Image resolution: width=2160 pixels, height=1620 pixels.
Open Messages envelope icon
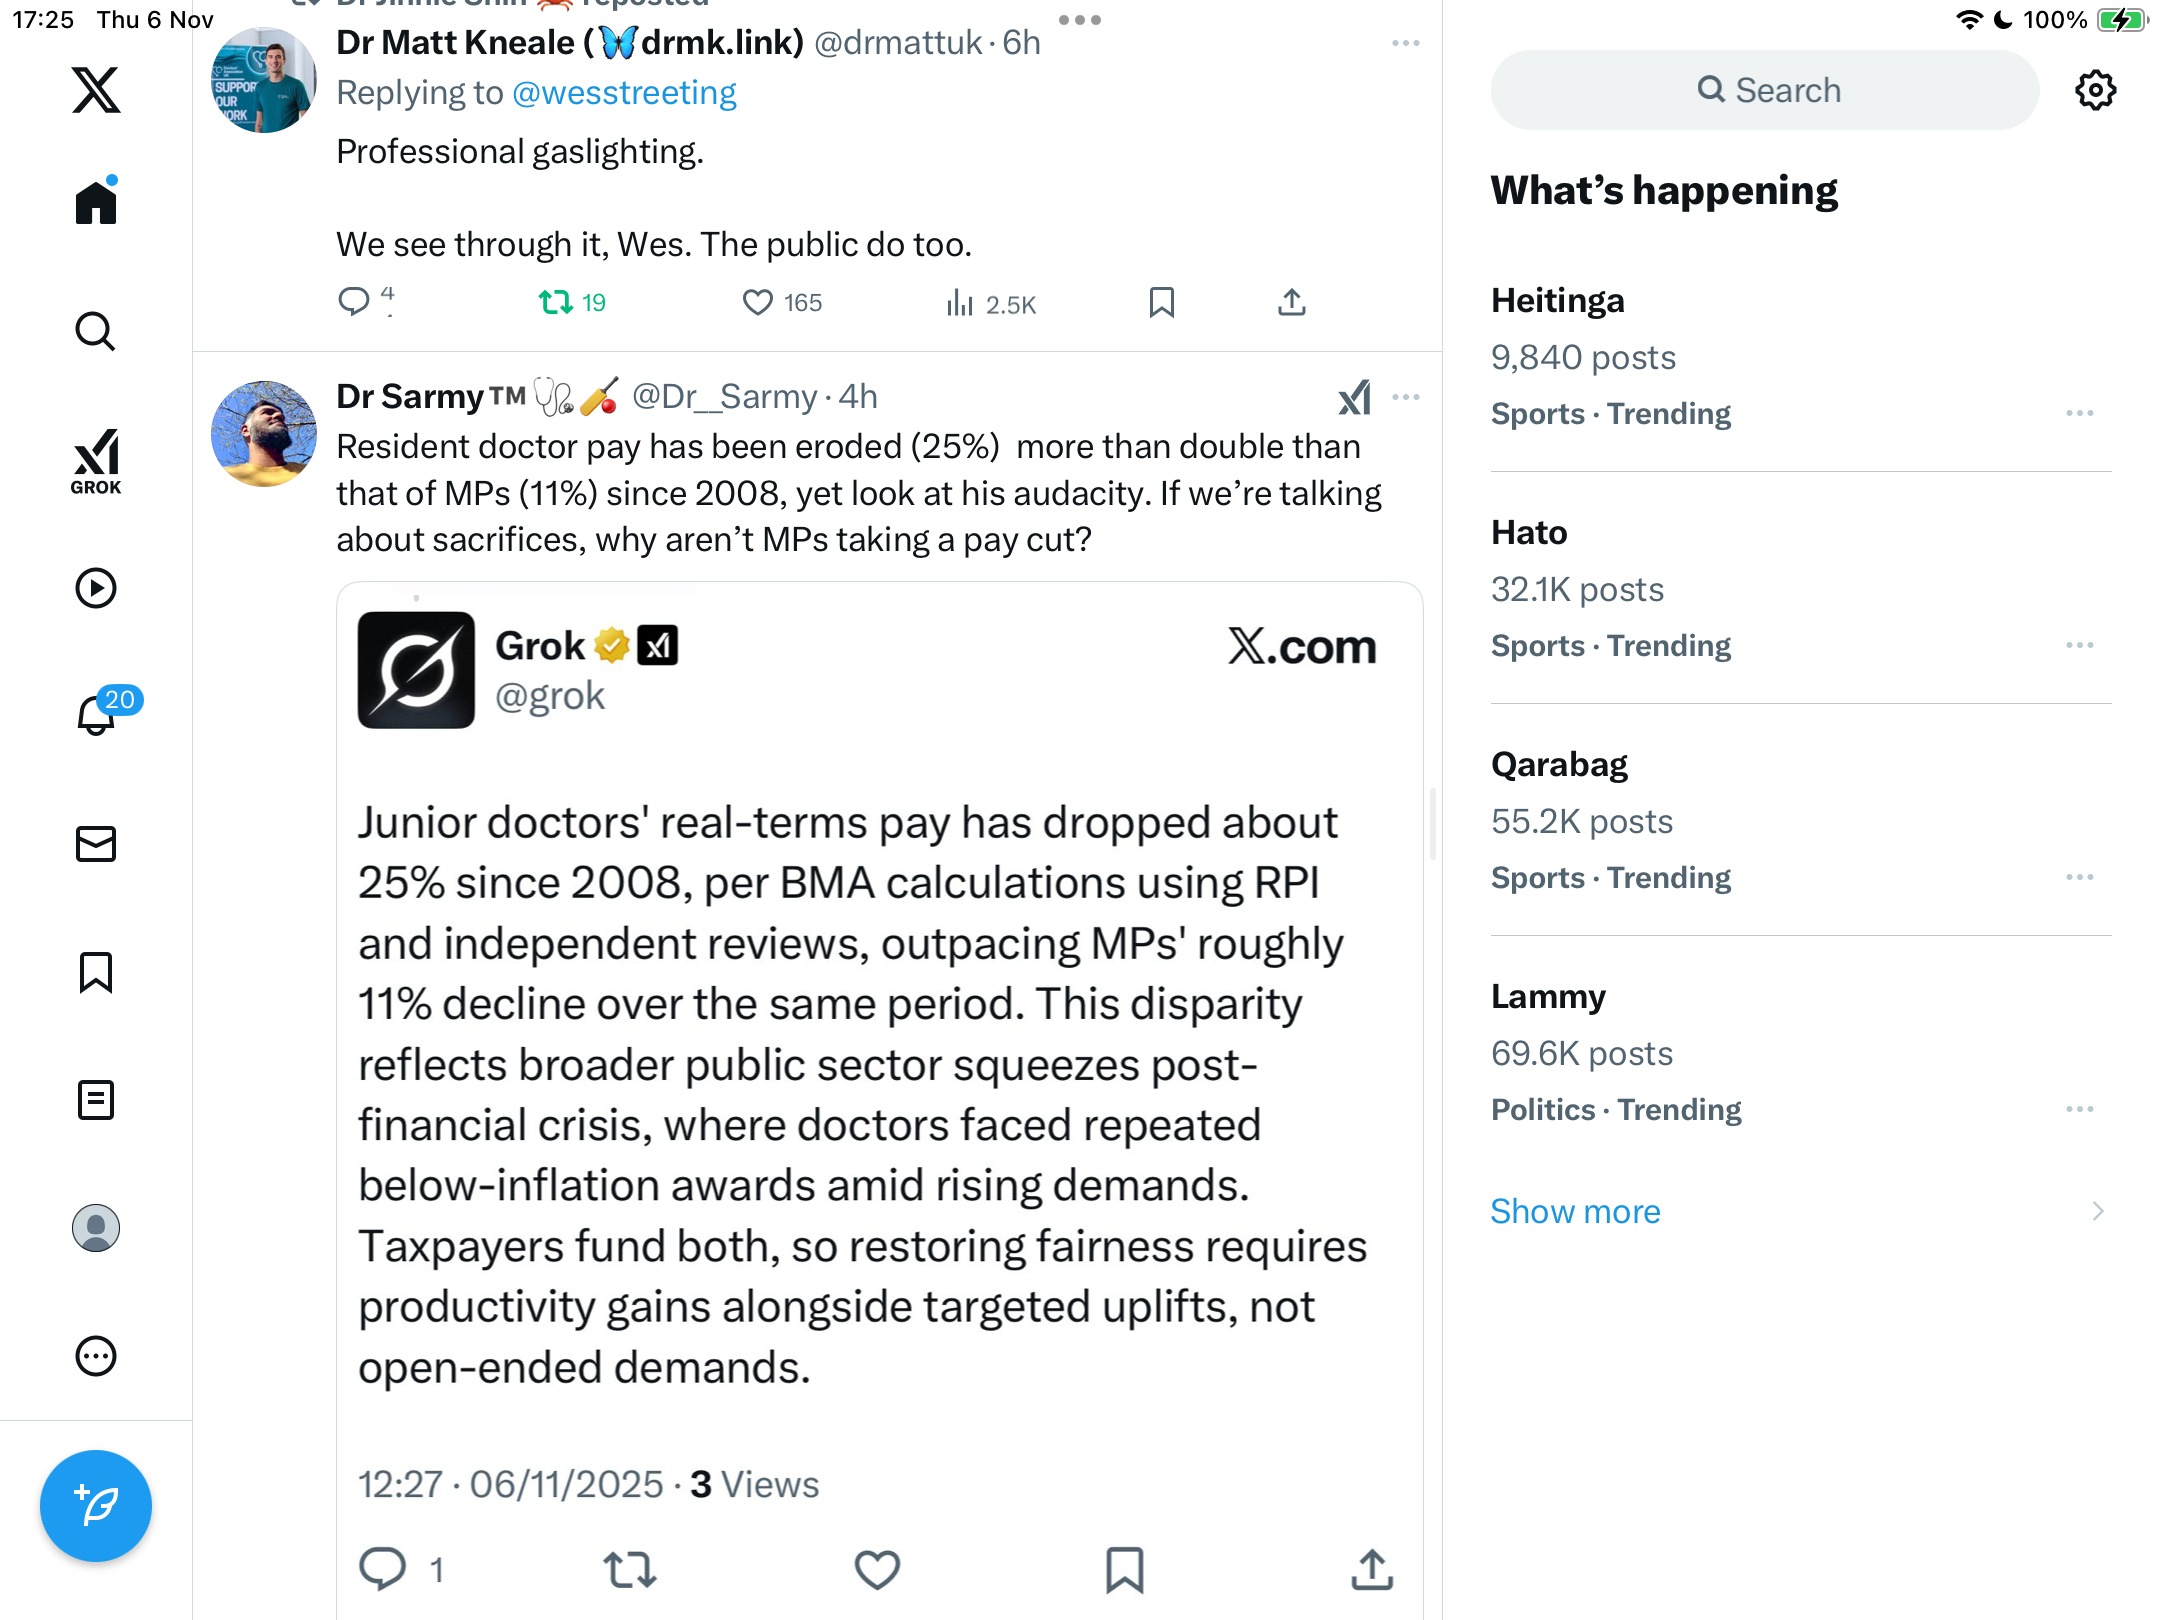point(96,844)
